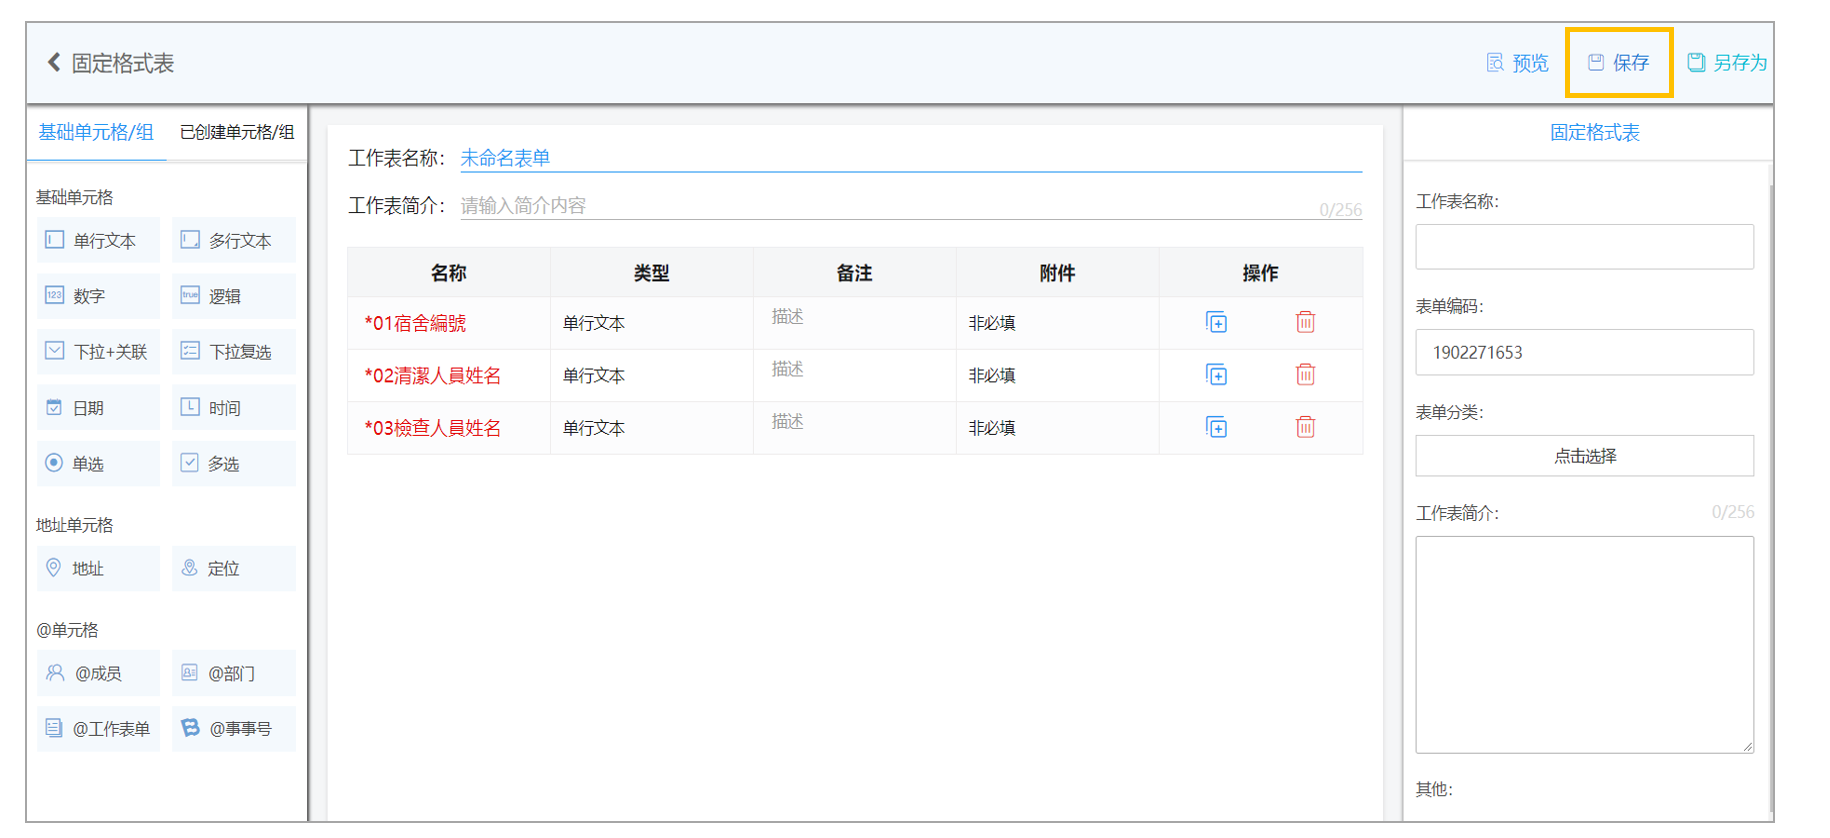This screenshot has height=838, width=1830.
Task: Add a 单行文本 cell
Action: (98, 240)
